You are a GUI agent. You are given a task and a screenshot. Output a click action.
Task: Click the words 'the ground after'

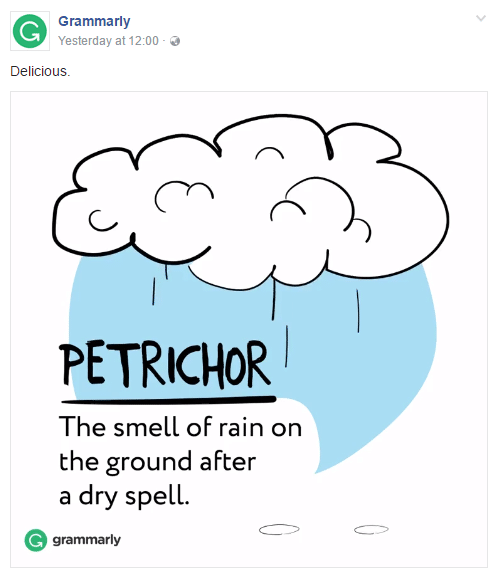coord(158,462)
